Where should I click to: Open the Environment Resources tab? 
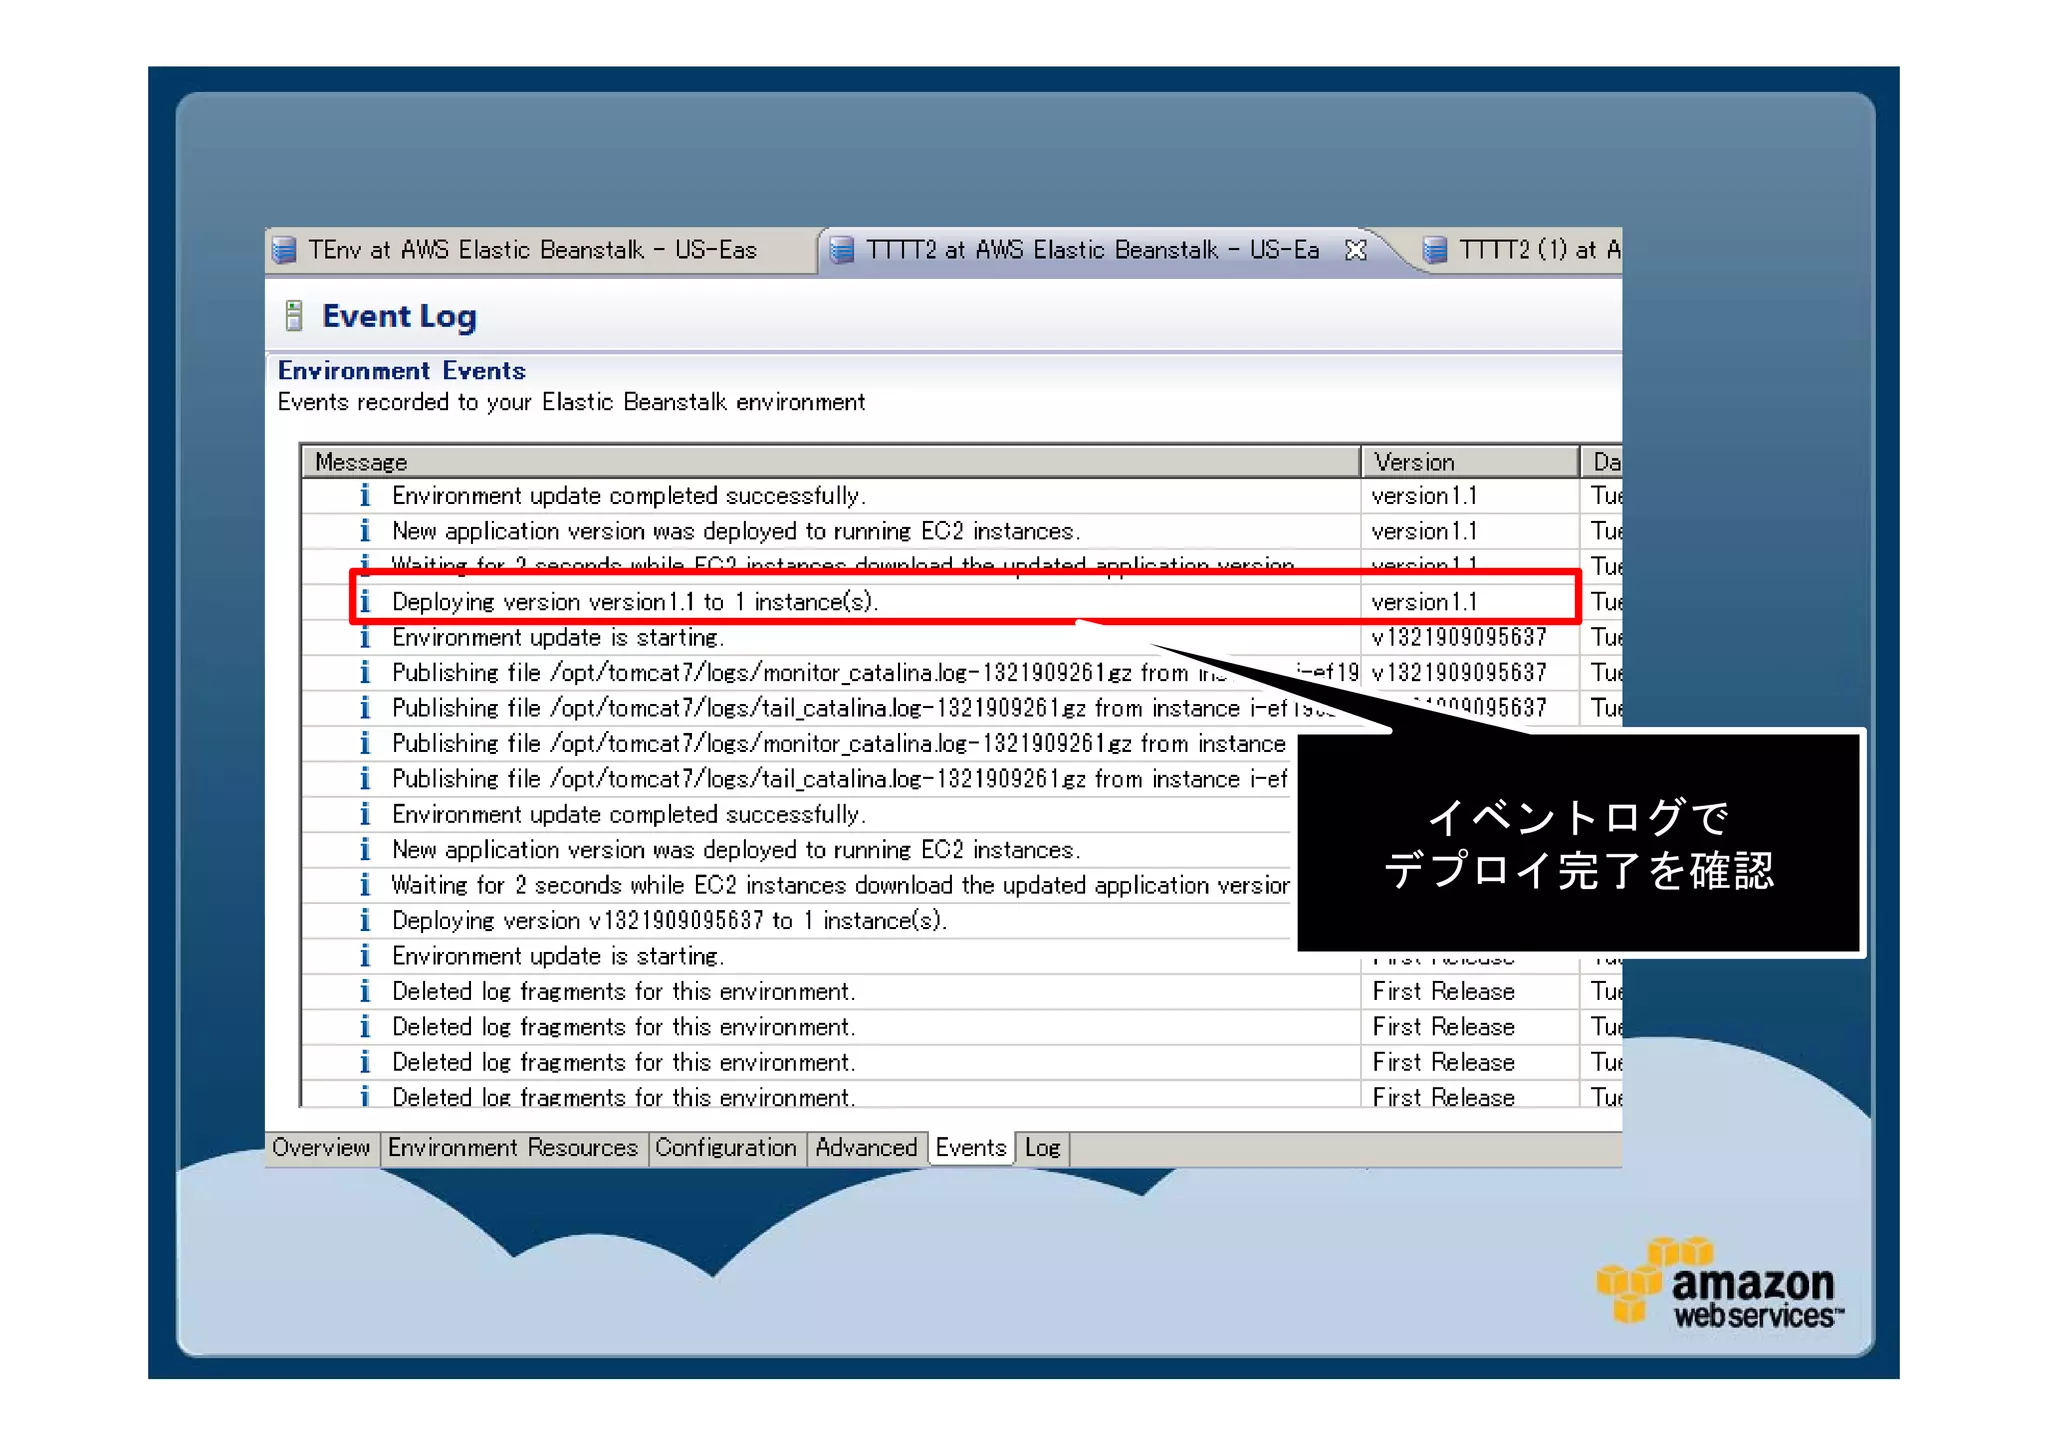[512, 1147]
